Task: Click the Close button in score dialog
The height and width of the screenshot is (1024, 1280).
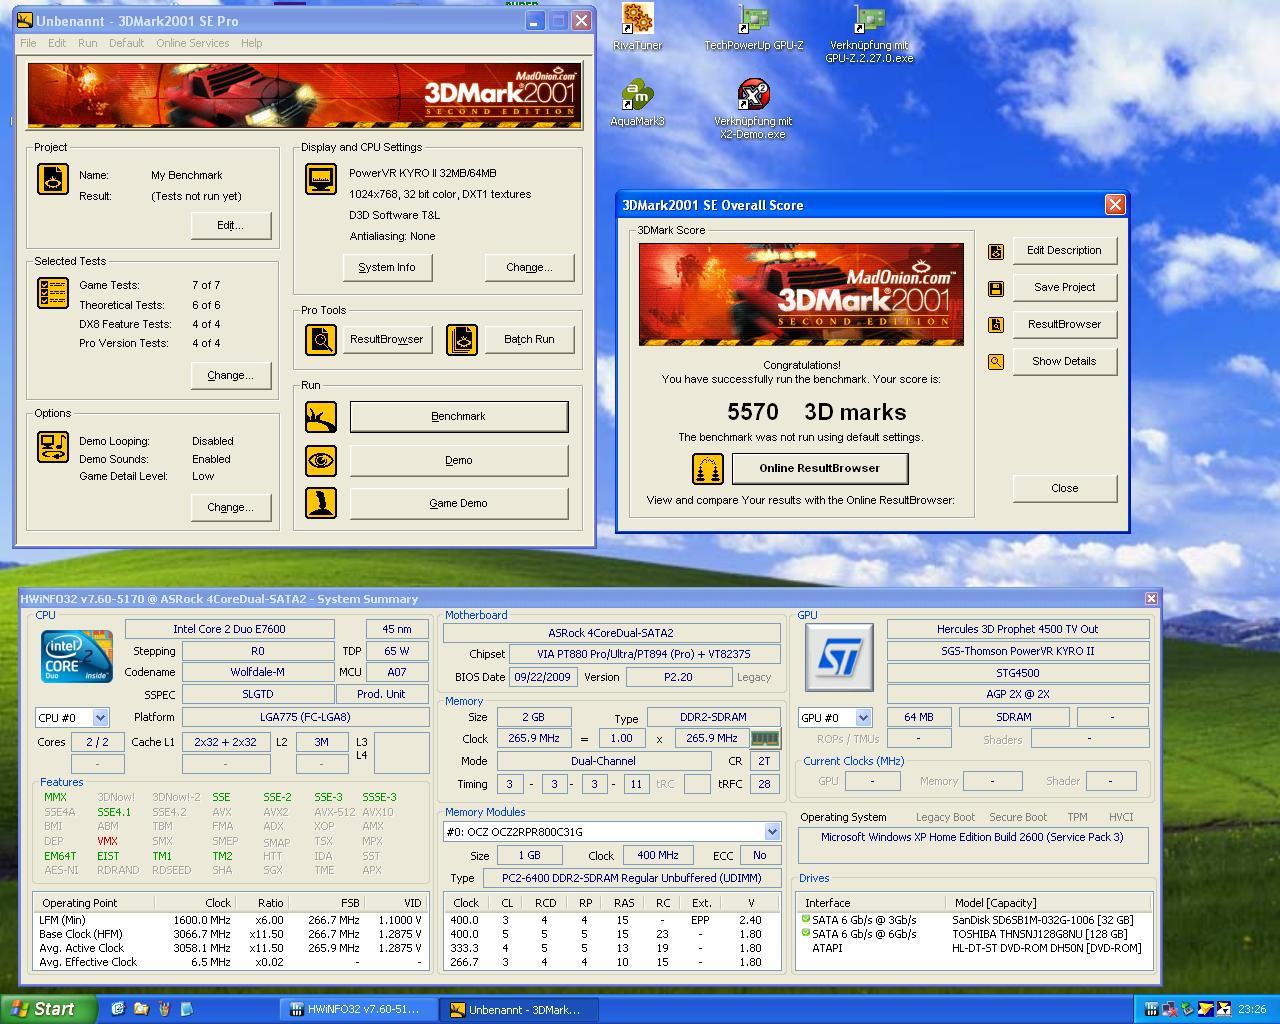Action: (1065, 488)
